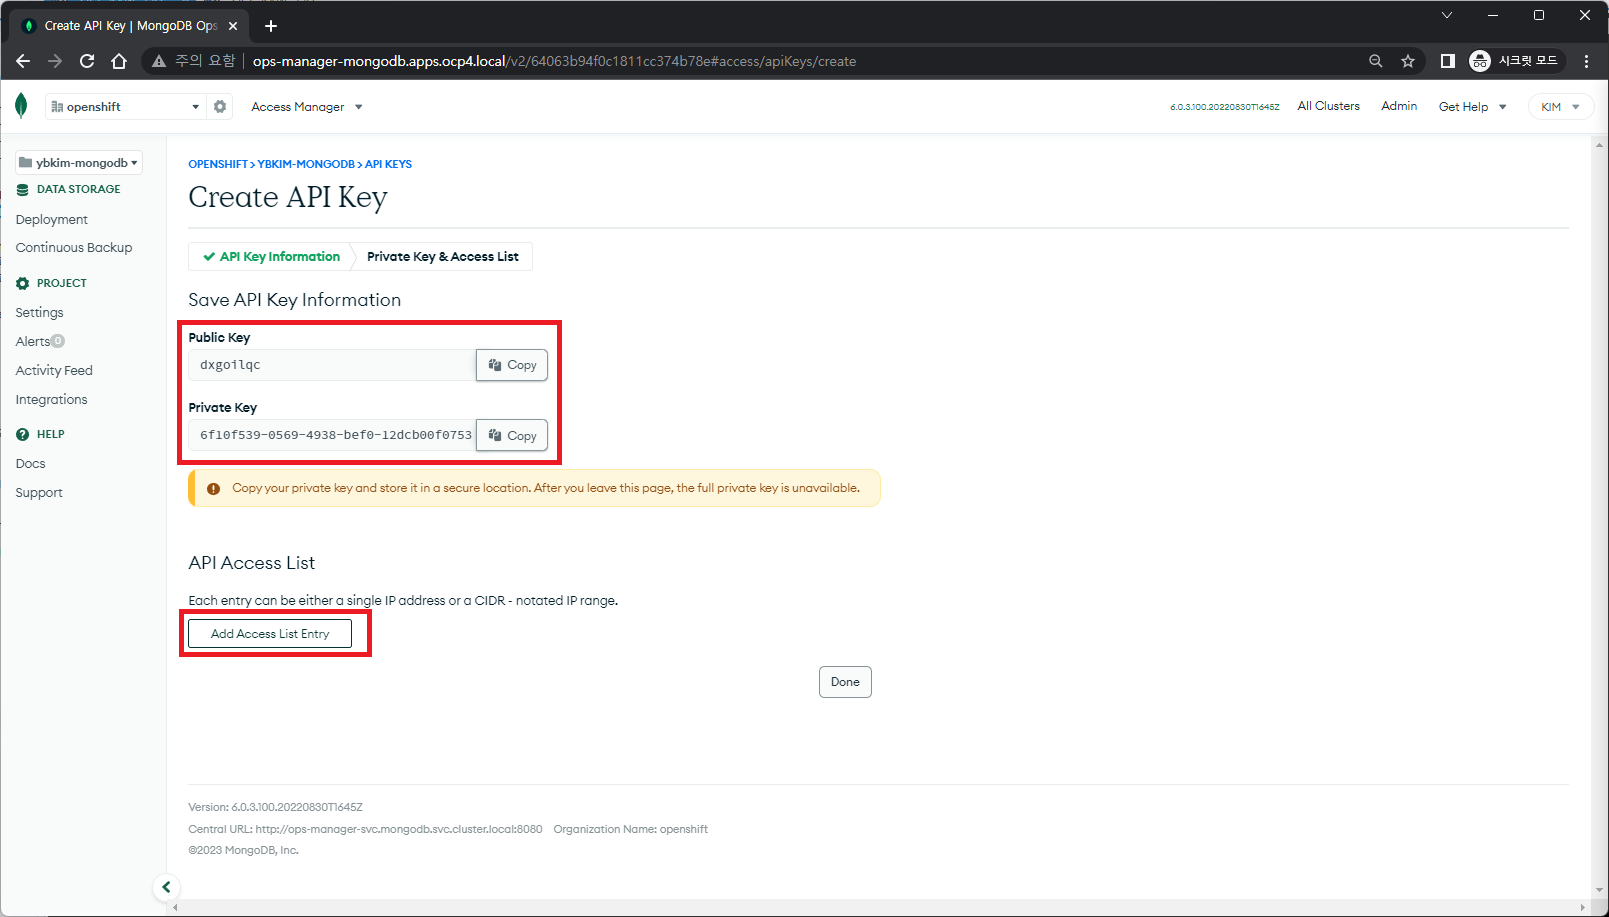
Task: Click horizontal scrollbar right arrow
Action: tap(1582, 908)
